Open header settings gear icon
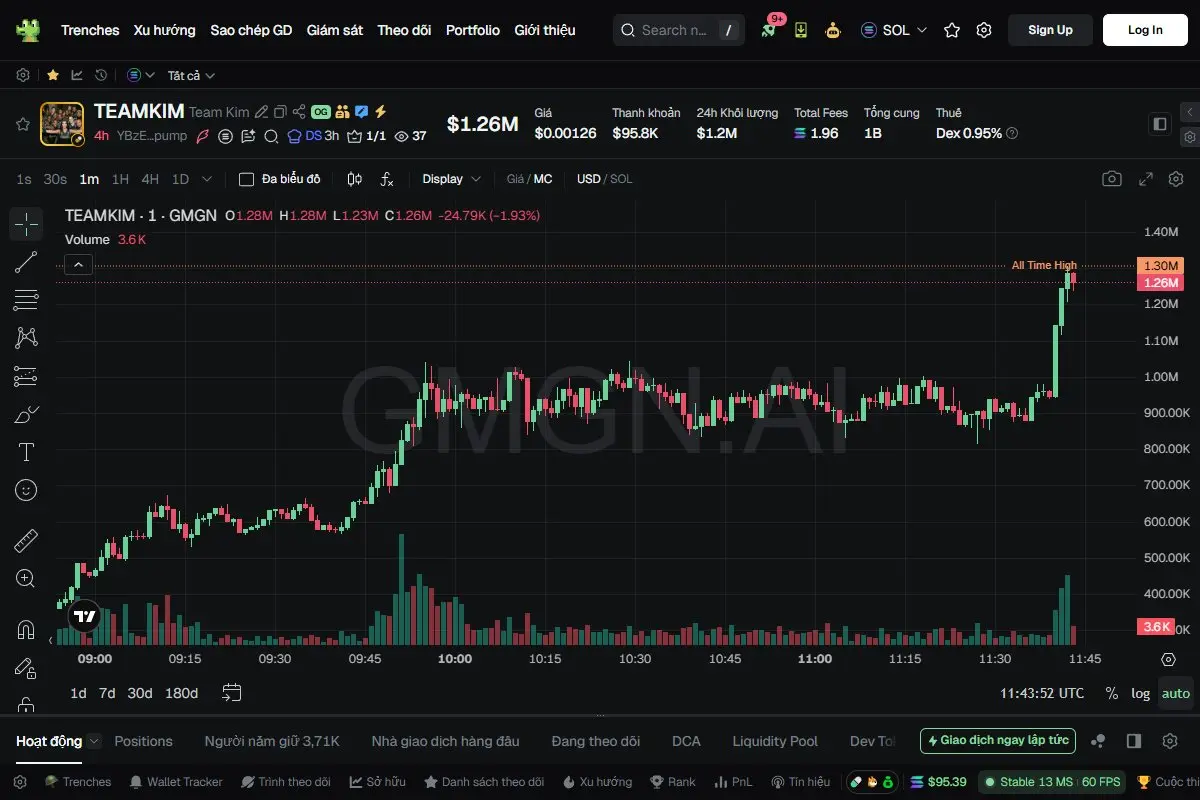Viewport: 1200px width, 800px height. tap(984, 30)
